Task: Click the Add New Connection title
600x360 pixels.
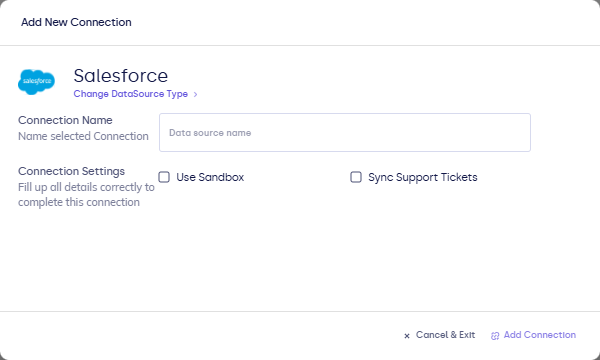Action: point(76,22)
